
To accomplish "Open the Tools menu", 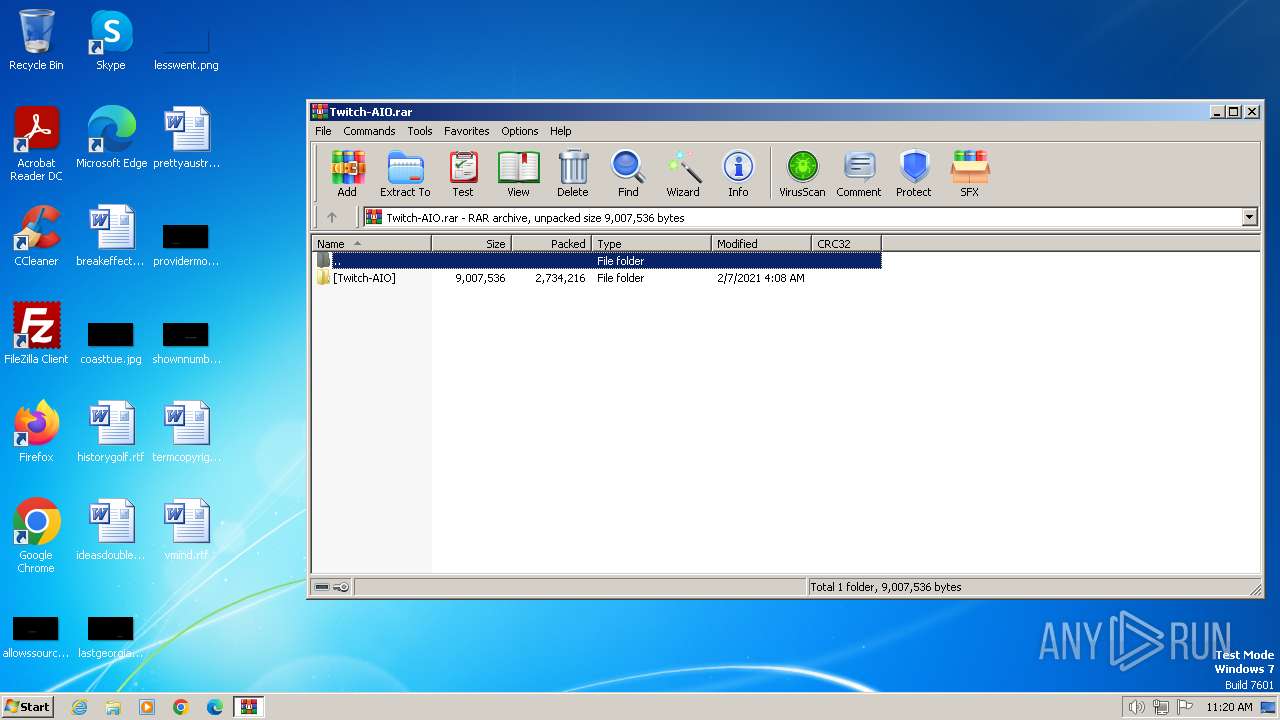I will click(x=420, y=131).
